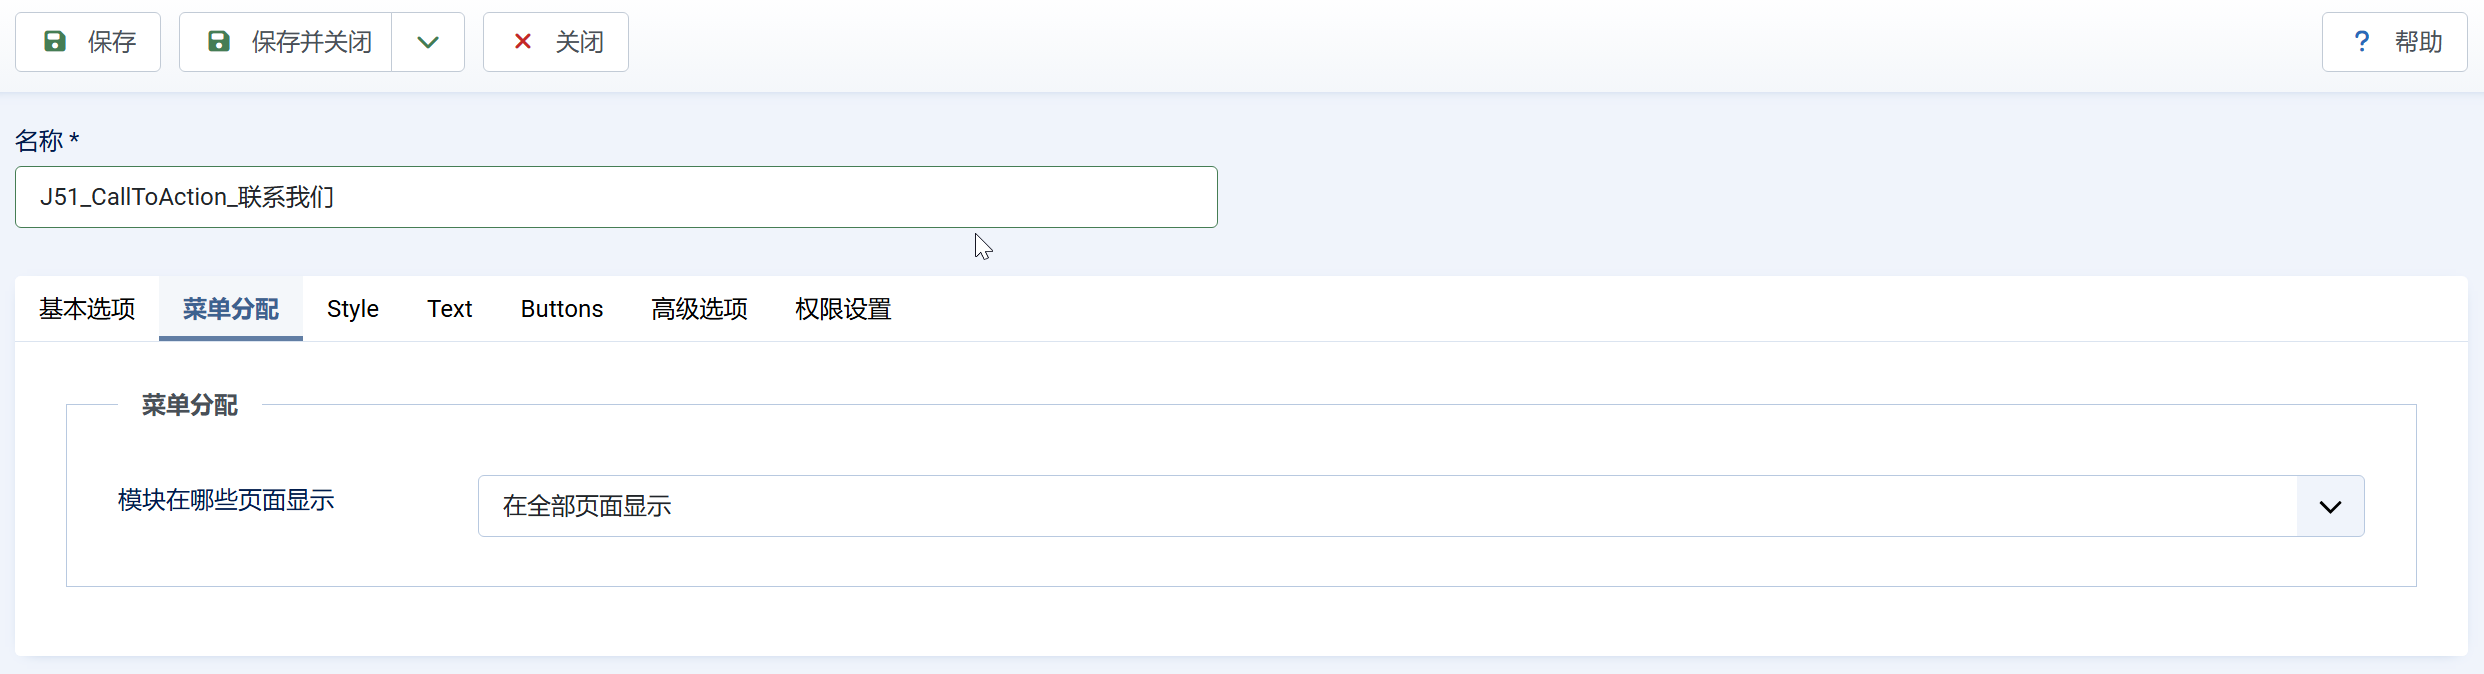Open the Style tab

click(353, 309)
